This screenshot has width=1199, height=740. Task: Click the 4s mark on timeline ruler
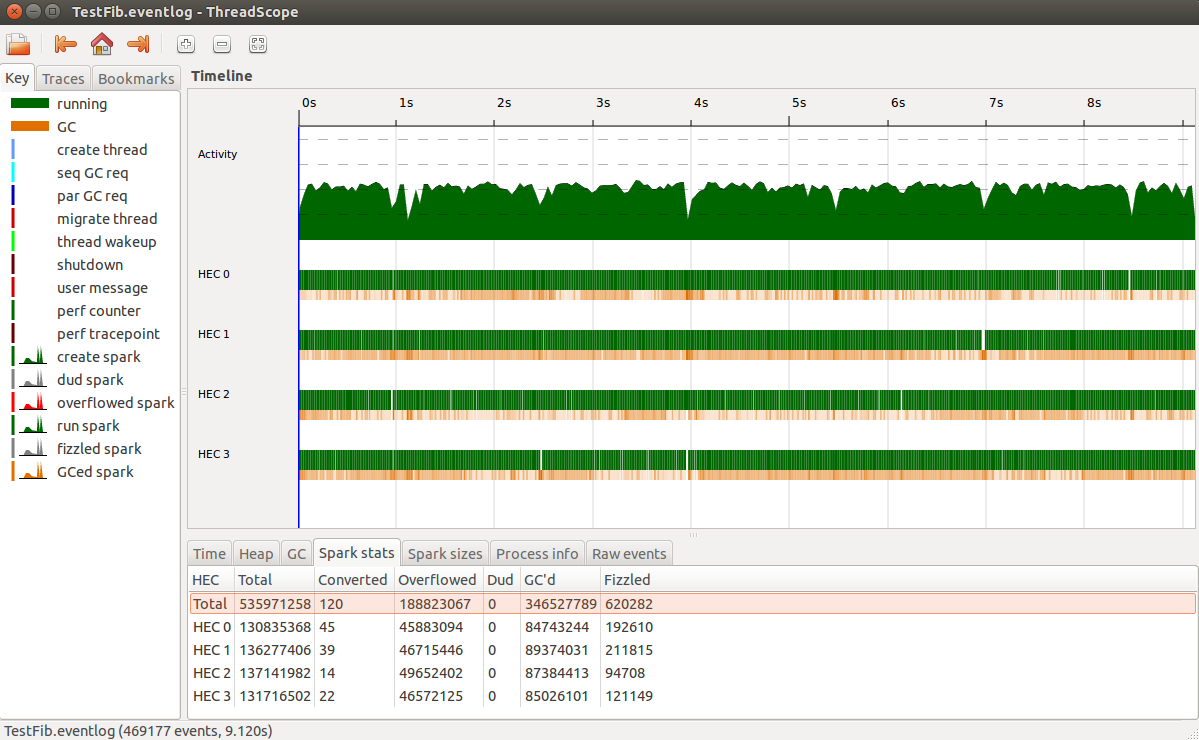tap(700, 102)
